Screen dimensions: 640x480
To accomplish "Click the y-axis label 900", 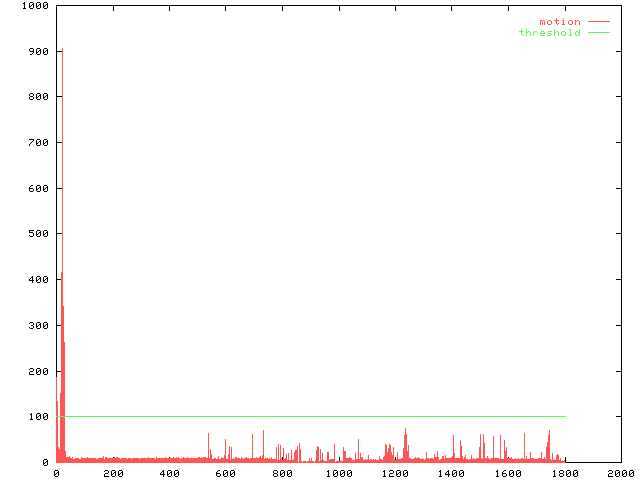I will 39,51.
